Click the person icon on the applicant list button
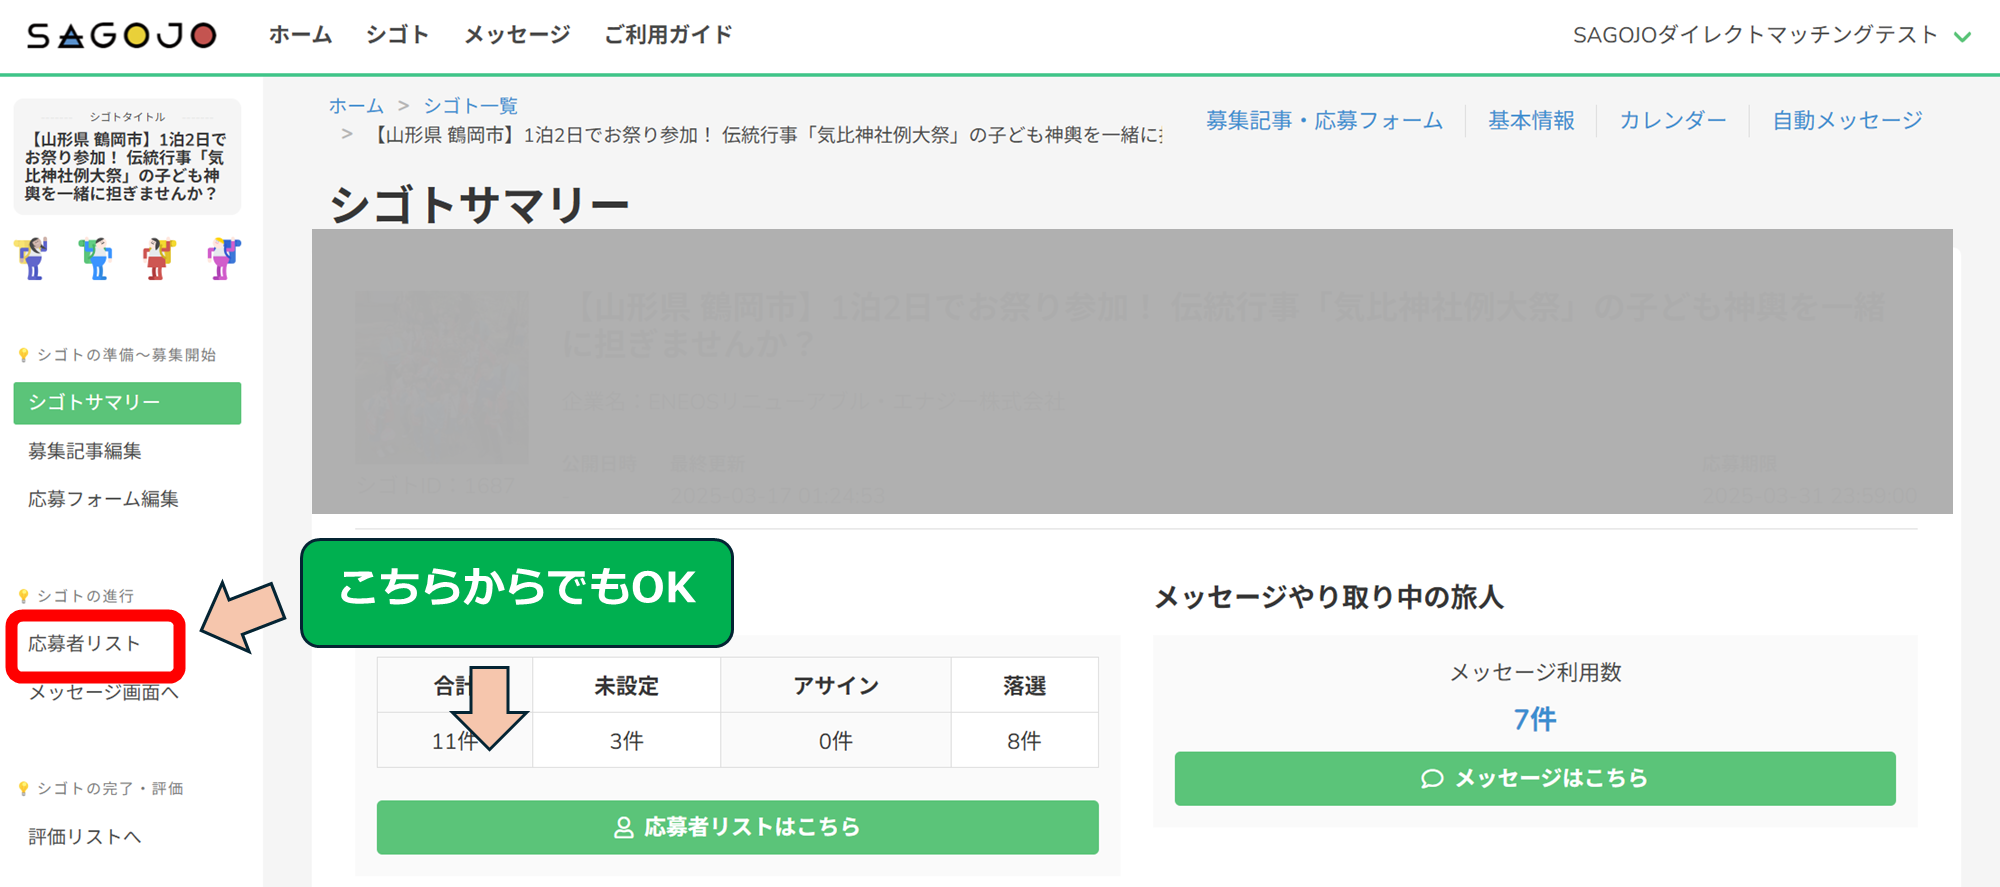Screen dimensions: 2000x887 [623, 827]
